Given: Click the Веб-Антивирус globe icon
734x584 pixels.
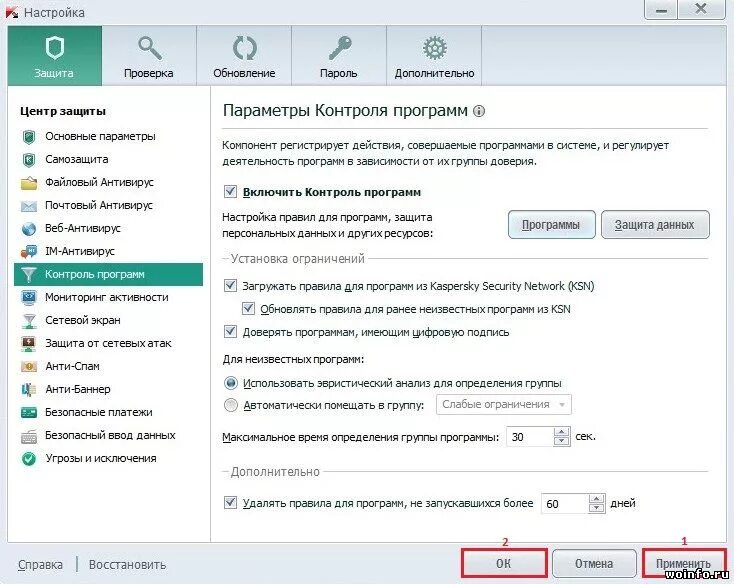Looking at the screenshot, I should click(29, 229).
